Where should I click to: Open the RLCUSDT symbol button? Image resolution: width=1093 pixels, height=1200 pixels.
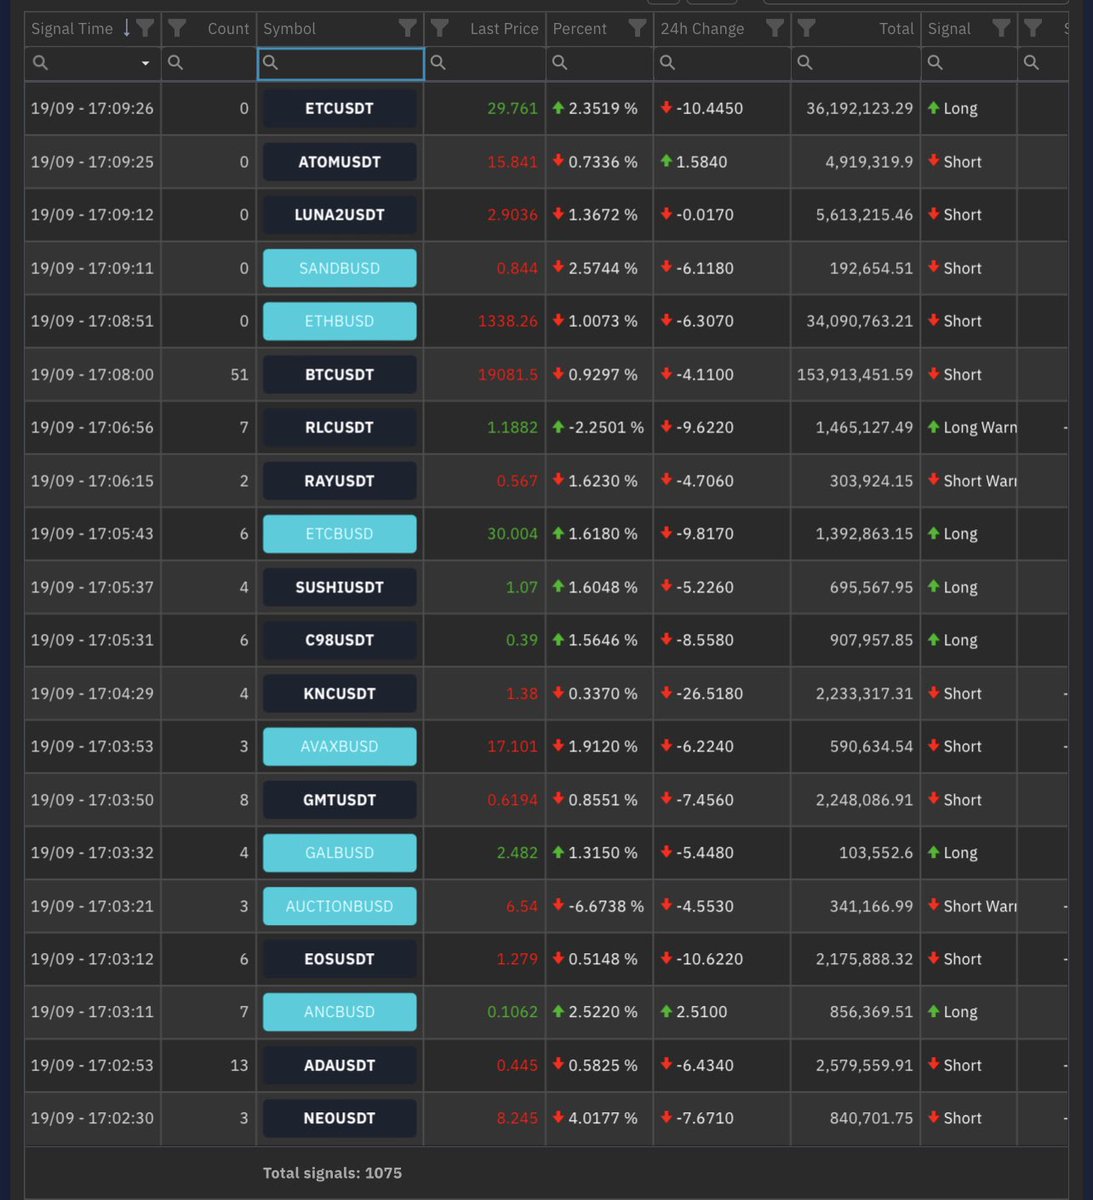point(339,427)
